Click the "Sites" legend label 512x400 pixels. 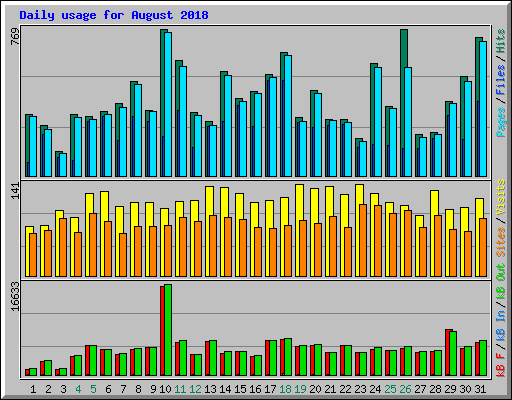(x=501, y=242)
